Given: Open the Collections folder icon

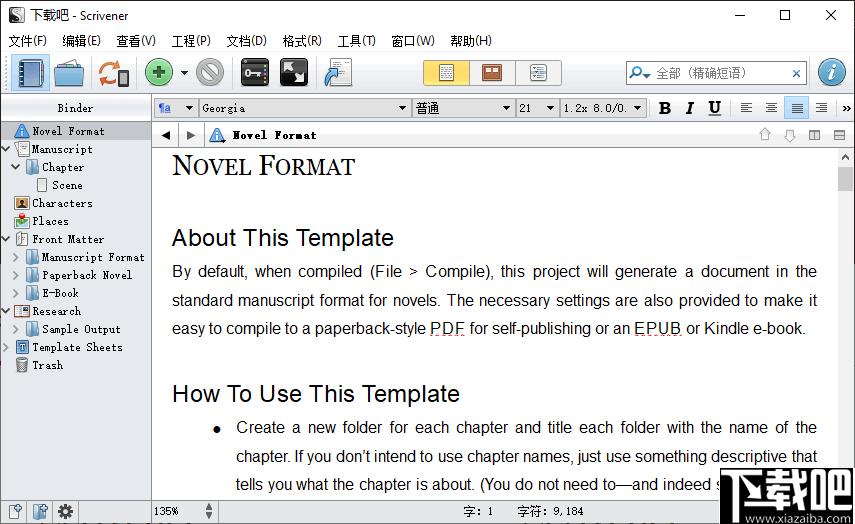Looking at the screenshot, I should (69, 73).
